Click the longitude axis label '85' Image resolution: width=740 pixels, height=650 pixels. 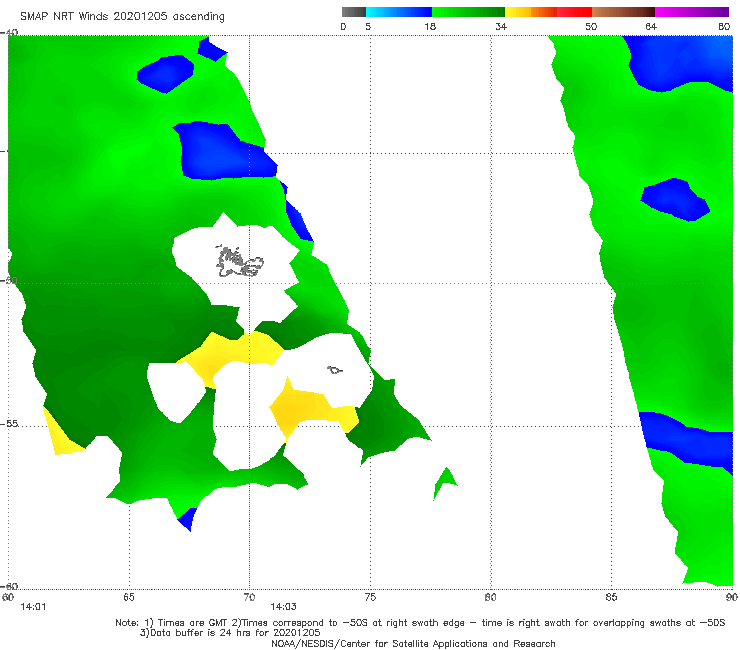pos(611,597)
